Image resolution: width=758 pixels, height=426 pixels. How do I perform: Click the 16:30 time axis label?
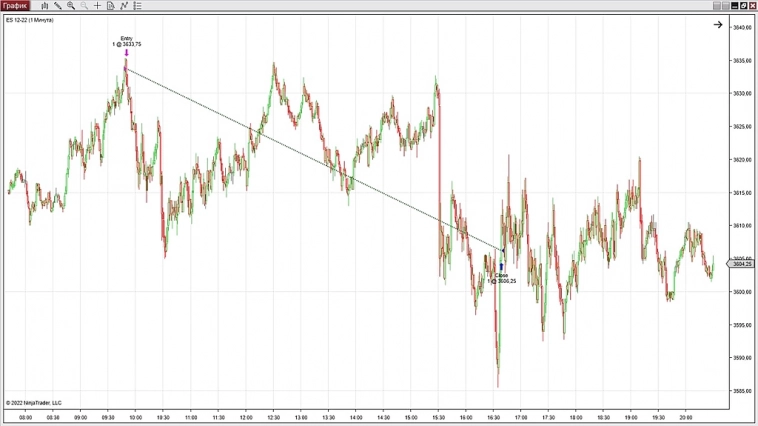pos(494,417)
